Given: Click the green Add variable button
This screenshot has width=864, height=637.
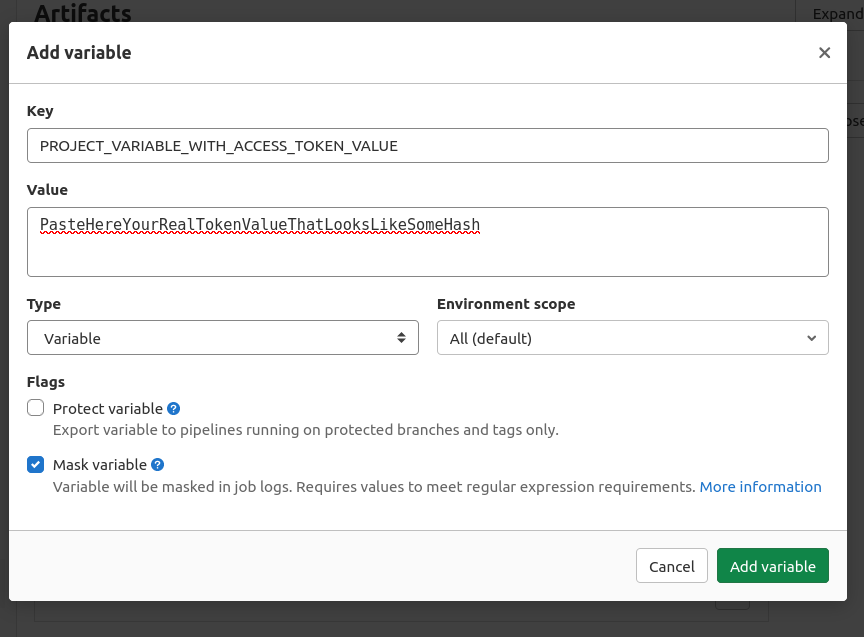Looking at the screenshot, I should (772, 566).
